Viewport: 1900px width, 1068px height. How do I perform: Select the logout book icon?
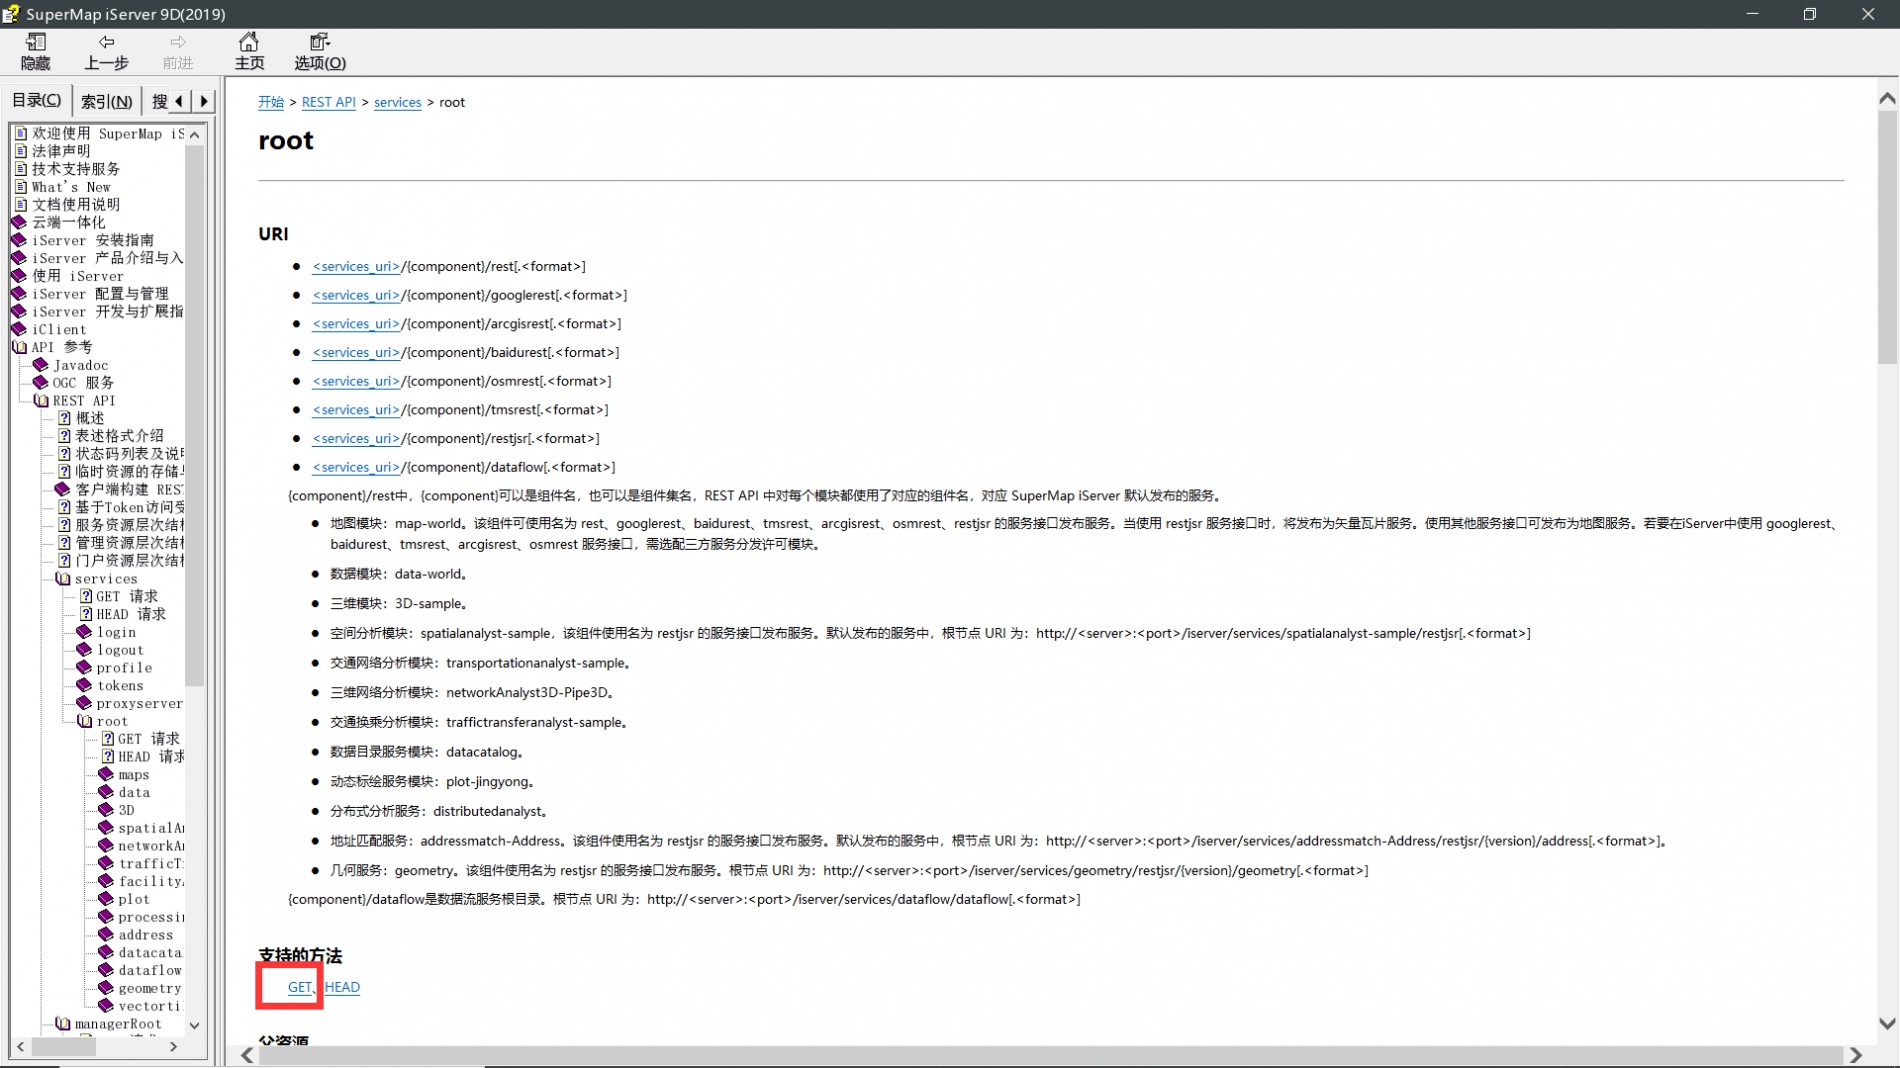[x=85, y=650]
